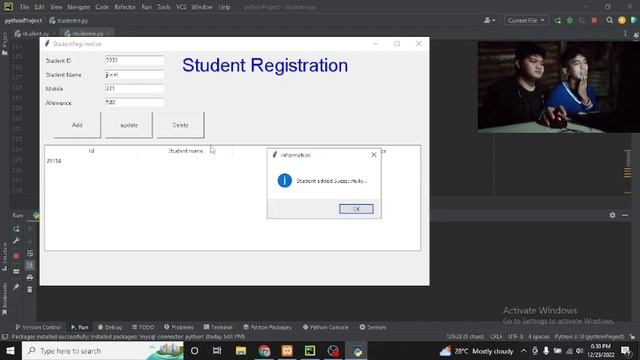Open the Window menu in PyCharm
This screenshot has width=640, height=360.
pos(202,7)
